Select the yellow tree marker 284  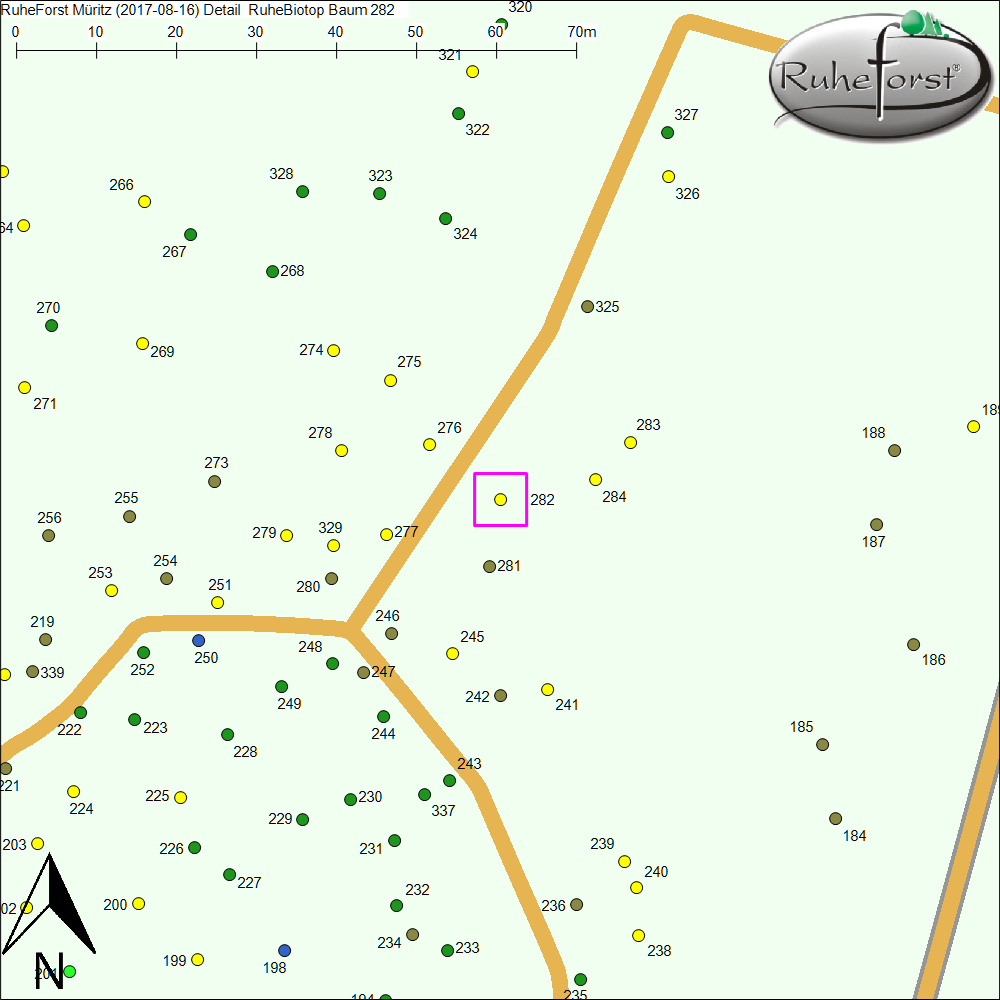595,479
